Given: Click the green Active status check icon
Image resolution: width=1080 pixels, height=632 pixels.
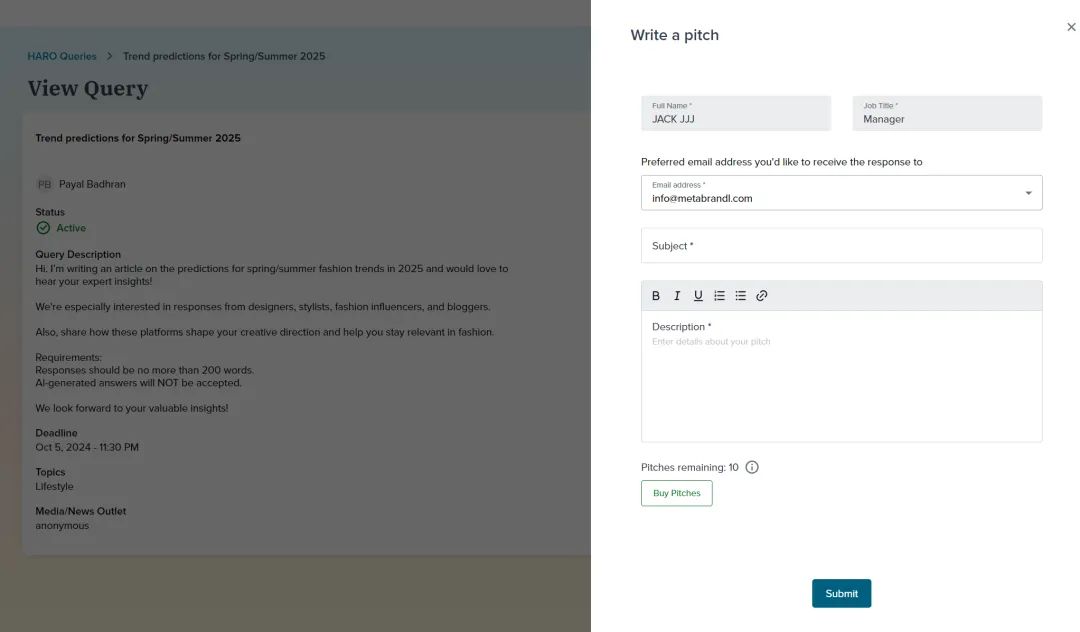Looking at the screenshot, I should (x=43, y=228).
